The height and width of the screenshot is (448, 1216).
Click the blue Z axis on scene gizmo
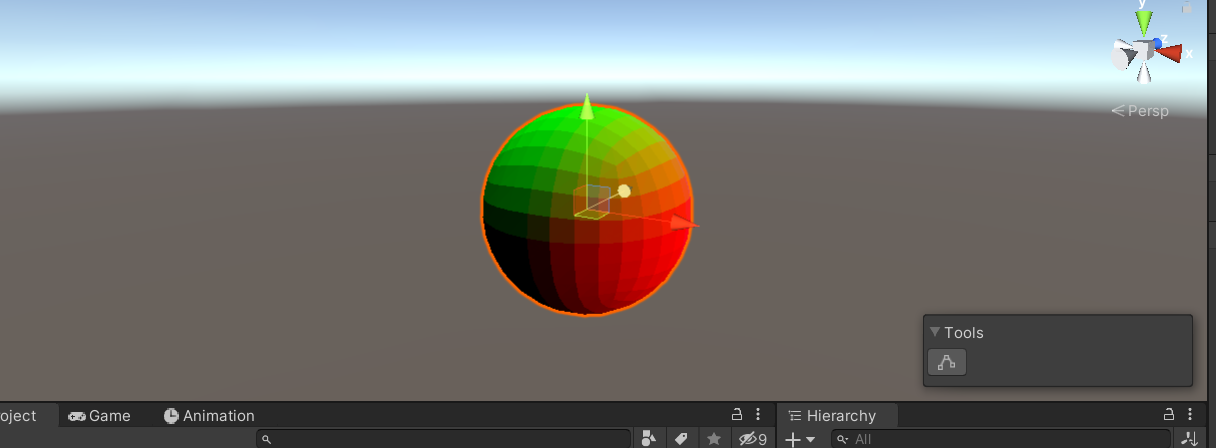click(1157, 43)
